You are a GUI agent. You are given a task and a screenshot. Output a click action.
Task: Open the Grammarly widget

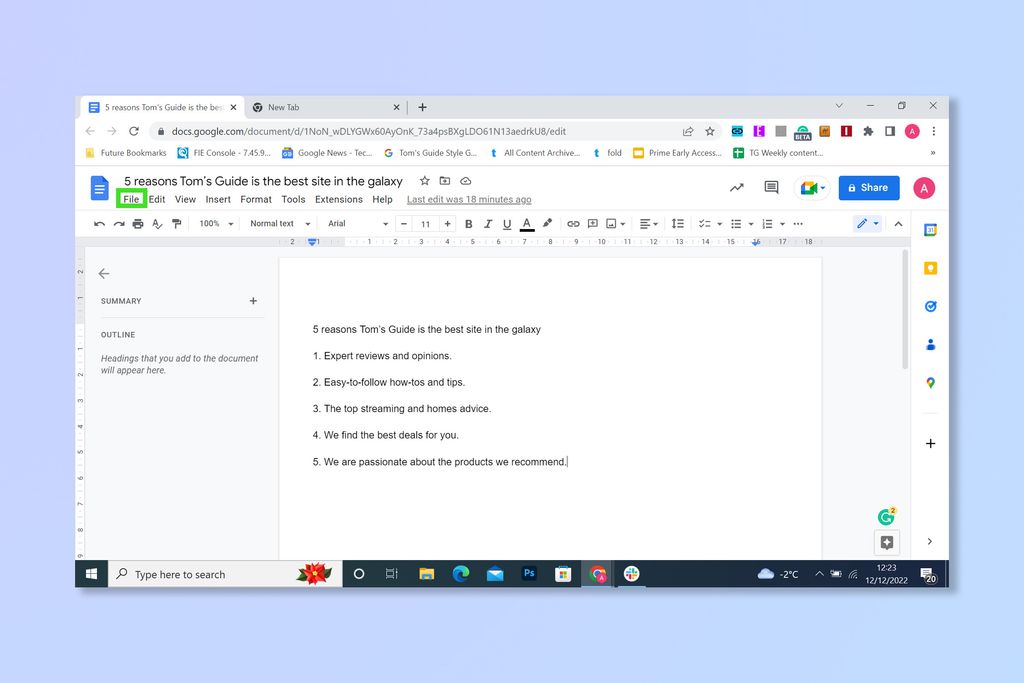(x=886, y=517)
